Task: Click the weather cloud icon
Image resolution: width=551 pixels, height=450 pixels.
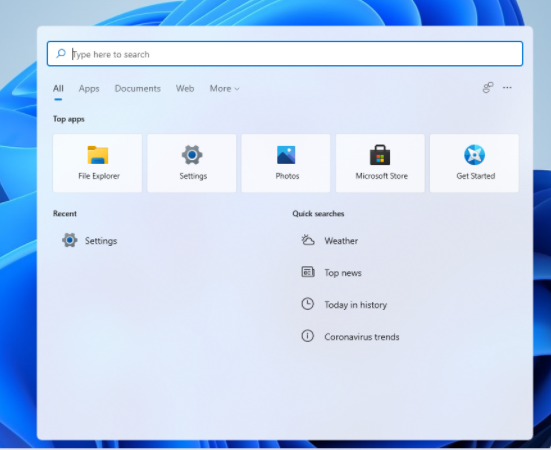Action: [x=308, y=240]
